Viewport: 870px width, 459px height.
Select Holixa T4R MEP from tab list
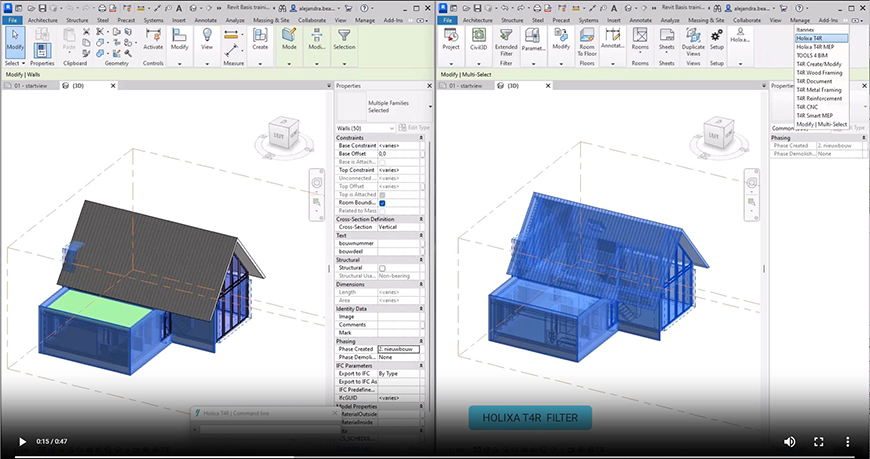tap(815, 47)
